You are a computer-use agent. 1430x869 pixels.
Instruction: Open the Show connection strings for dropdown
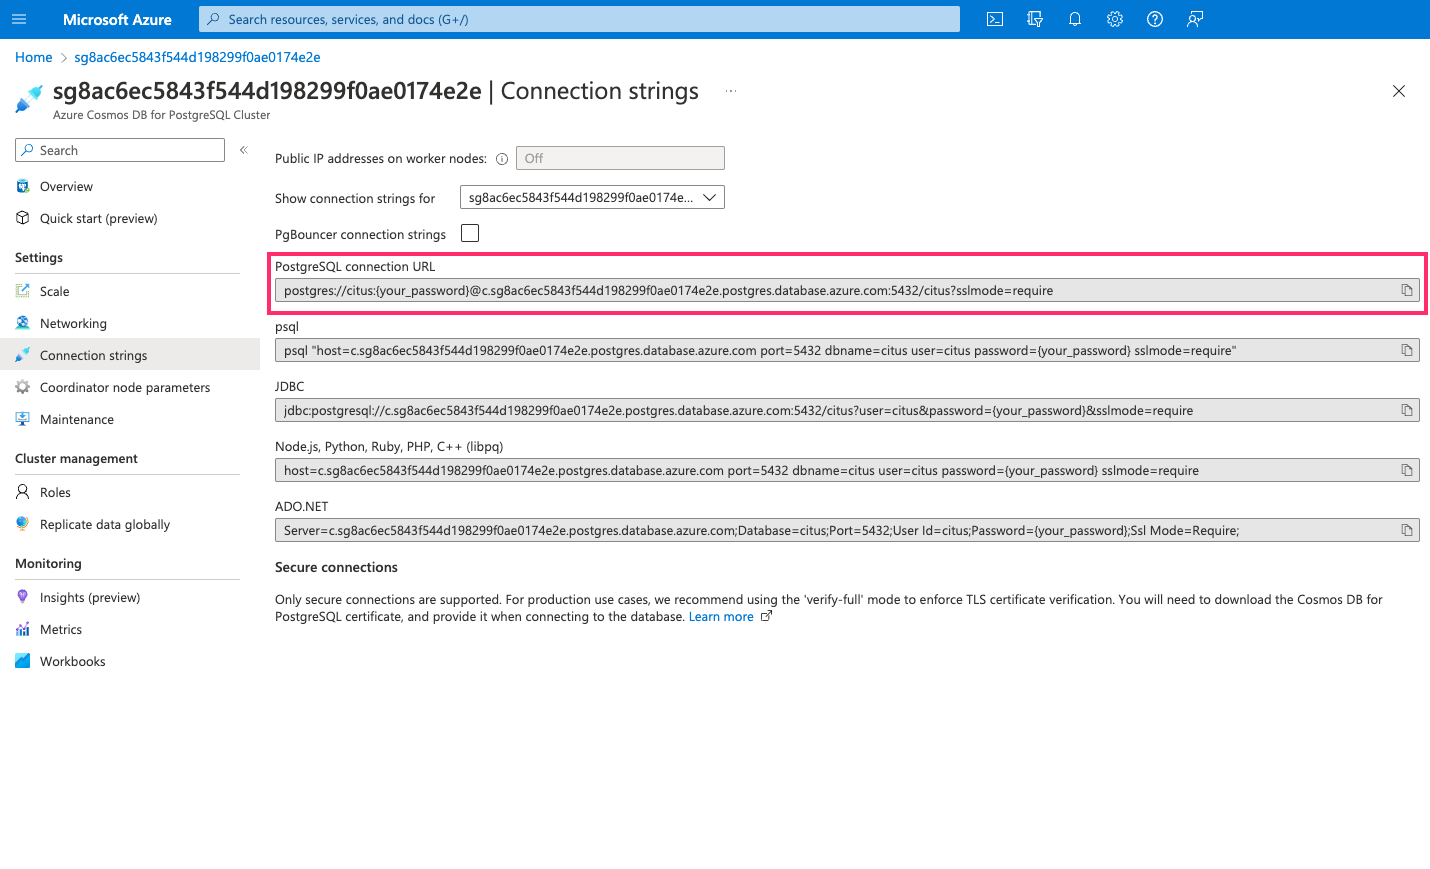(x=591, y=196)
